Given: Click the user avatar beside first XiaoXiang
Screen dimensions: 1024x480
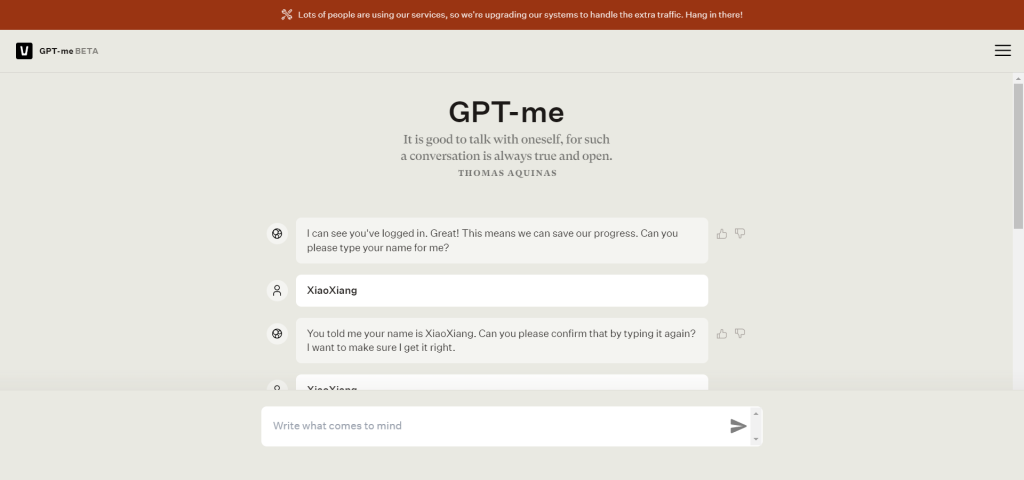Looking at the screenshot, I should click(x=277, y=291).
